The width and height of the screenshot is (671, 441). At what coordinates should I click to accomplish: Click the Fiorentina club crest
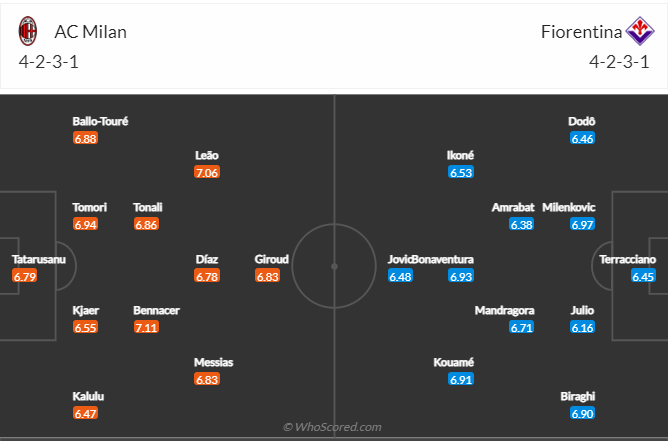click(638, 31)
